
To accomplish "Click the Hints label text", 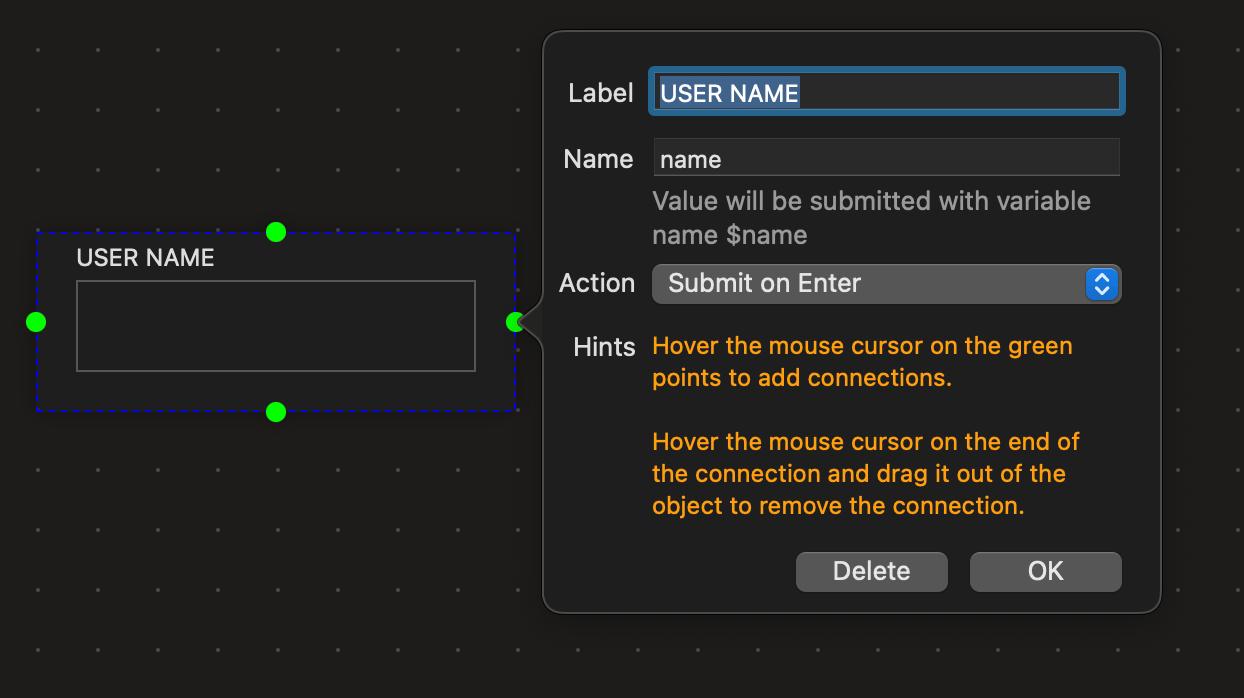I will click(604, 347).
